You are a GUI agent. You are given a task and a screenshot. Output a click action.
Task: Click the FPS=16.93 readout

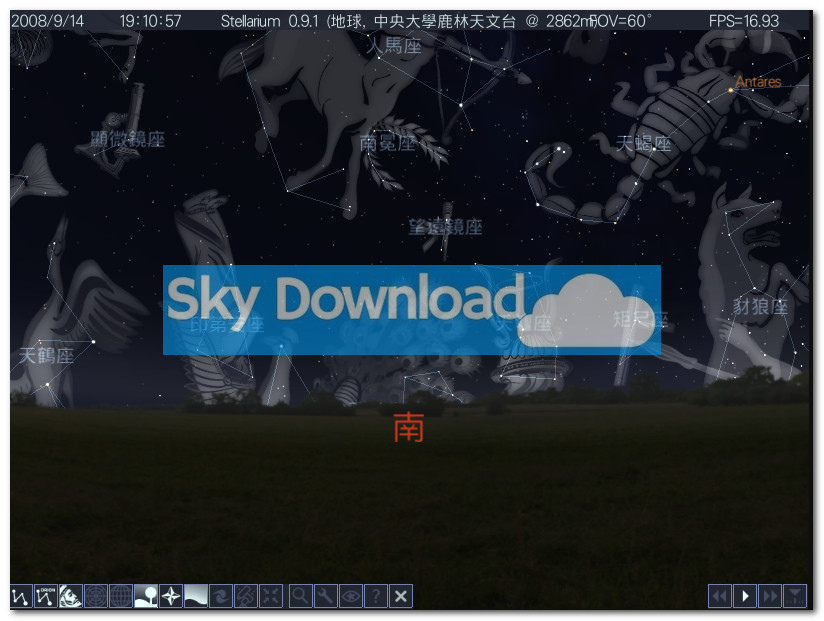(744, 21)
